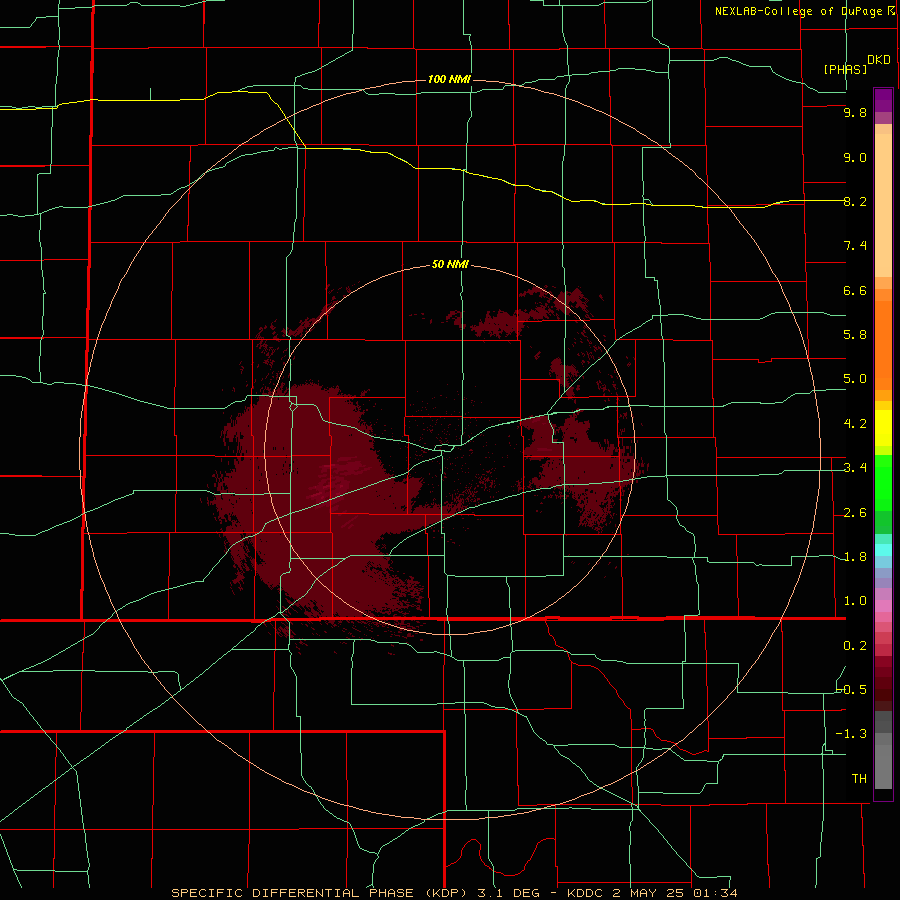Click the yellow segment of the color bar
The height and width of the screenshot is (900, 900).
pos(883,428)
